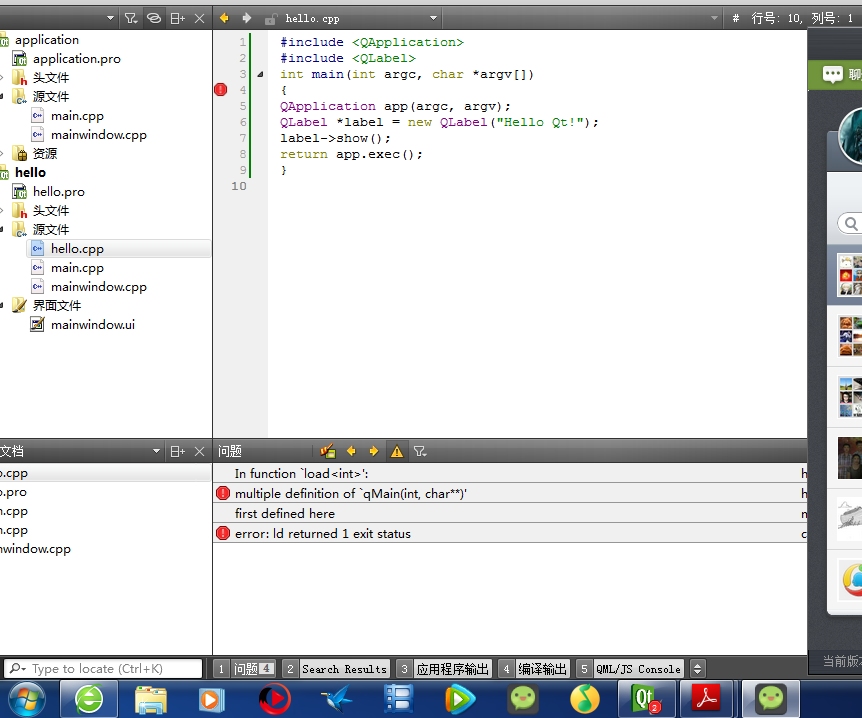Screen dimensions: 862x718
Task: Click the filter tree icon in project panel
Action: [x=130, y=19]
